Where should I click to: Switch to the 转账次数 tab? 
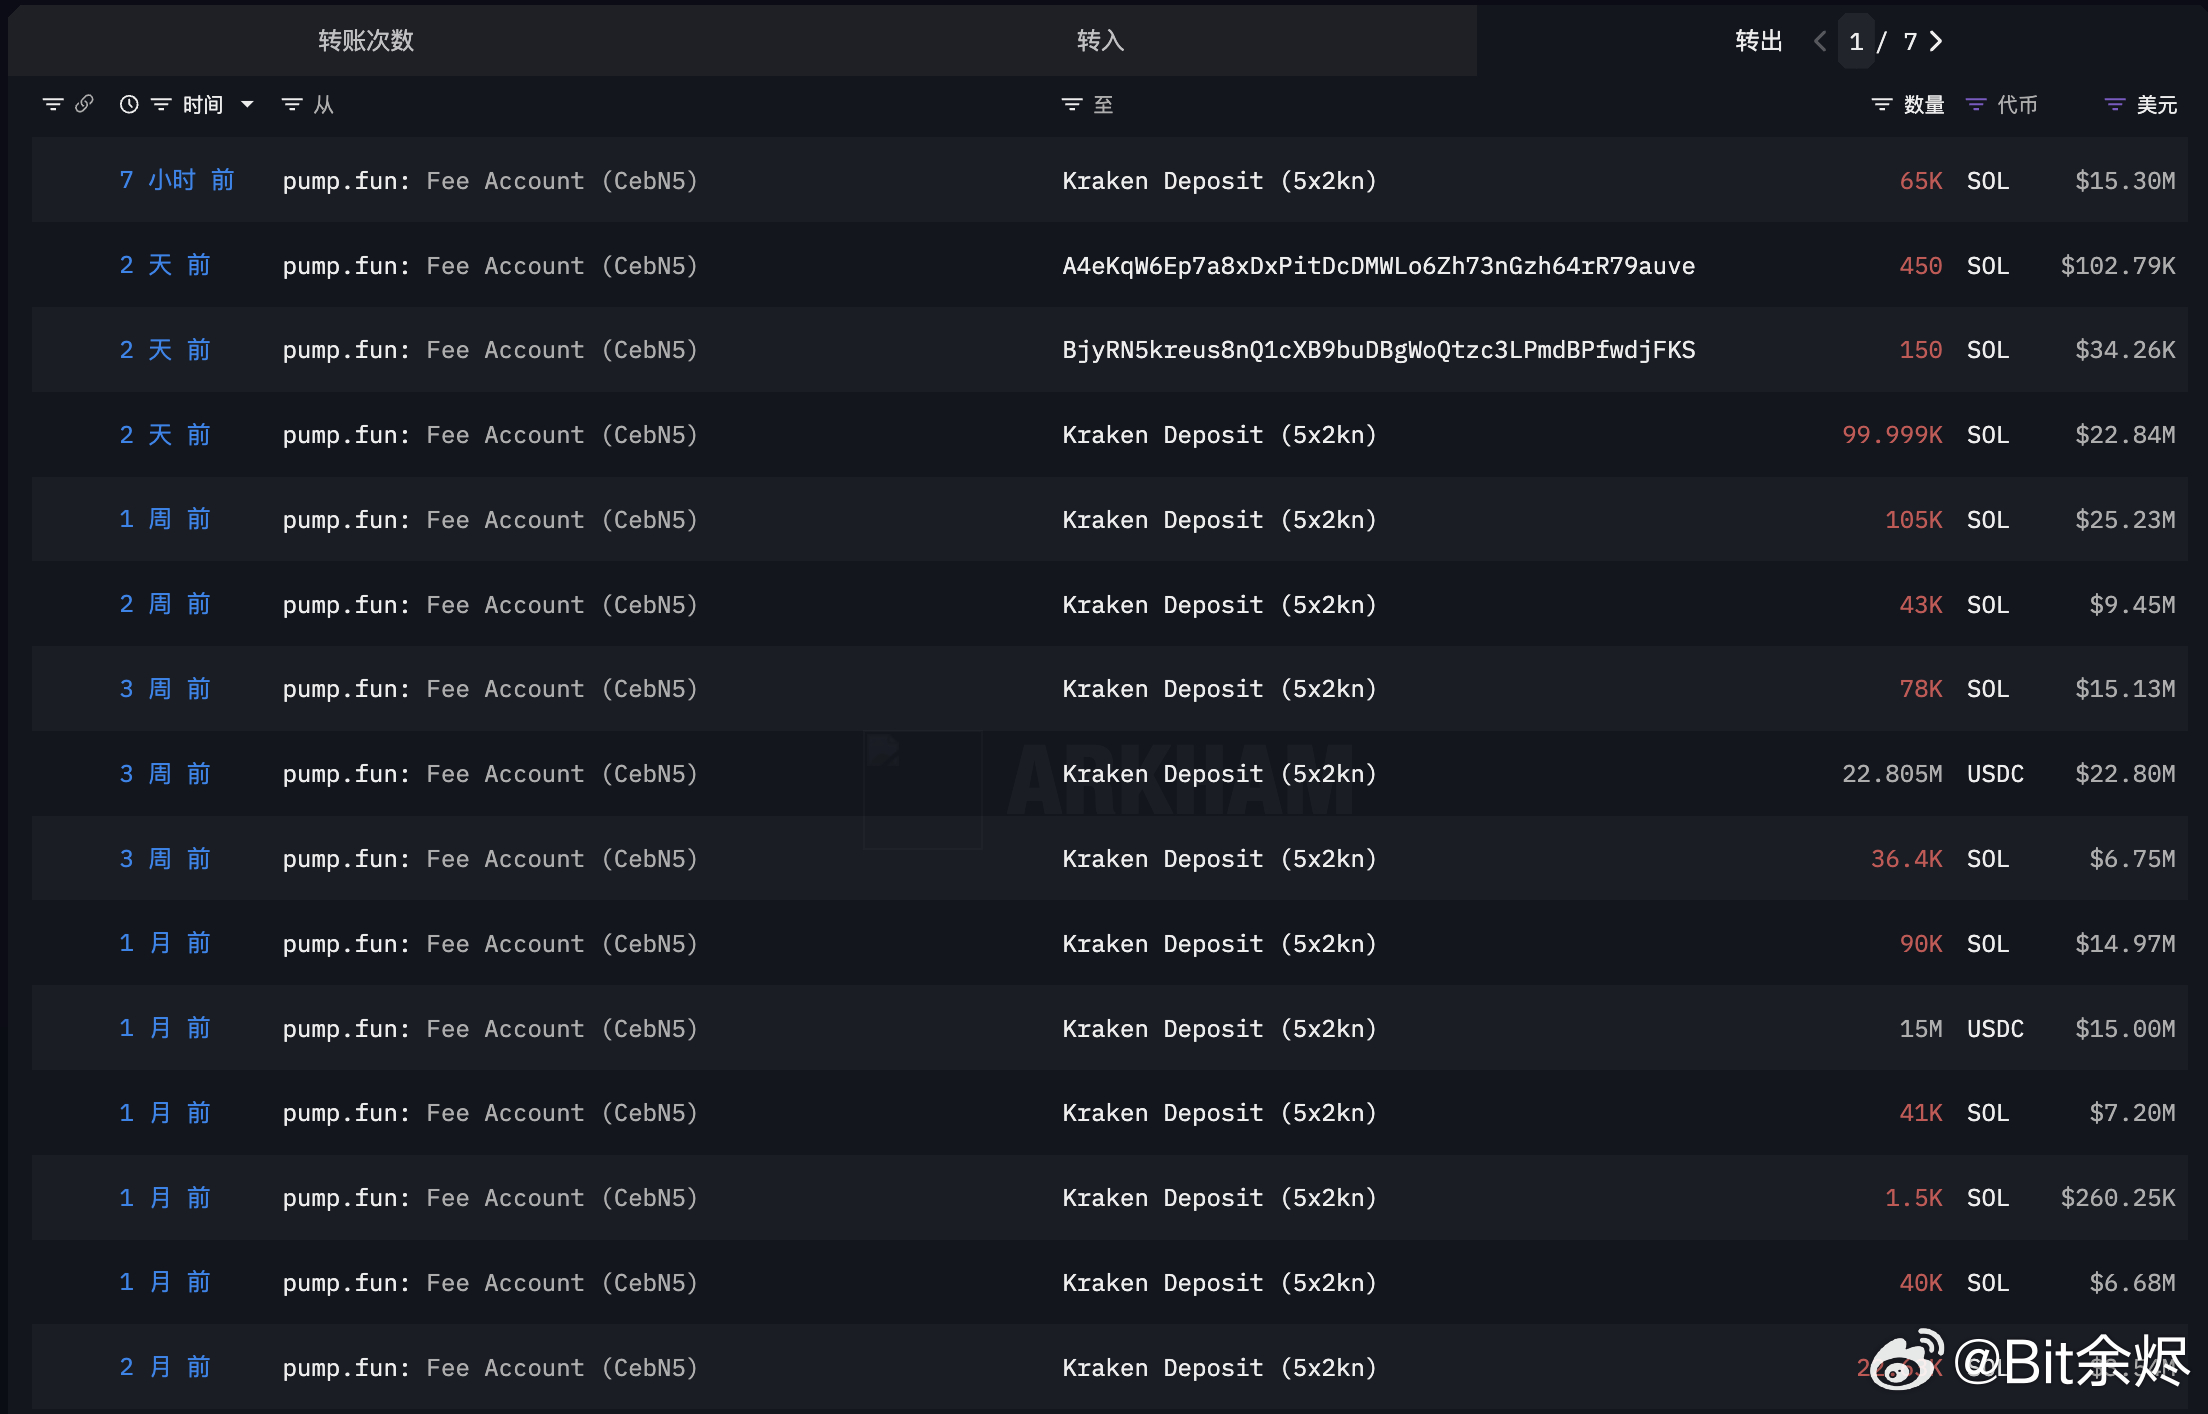[x=366, y=41]
